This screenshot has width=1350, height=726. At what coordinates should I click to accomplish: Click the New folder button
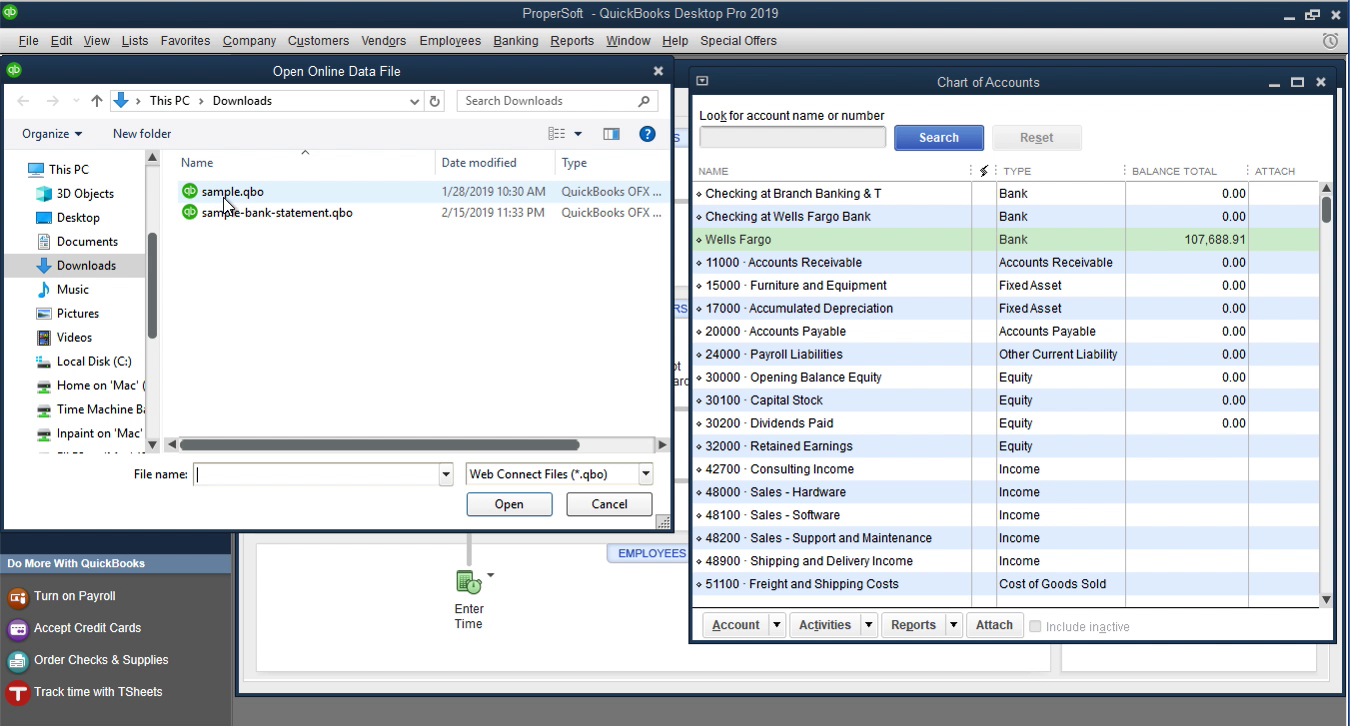click(x=142, y=134)
